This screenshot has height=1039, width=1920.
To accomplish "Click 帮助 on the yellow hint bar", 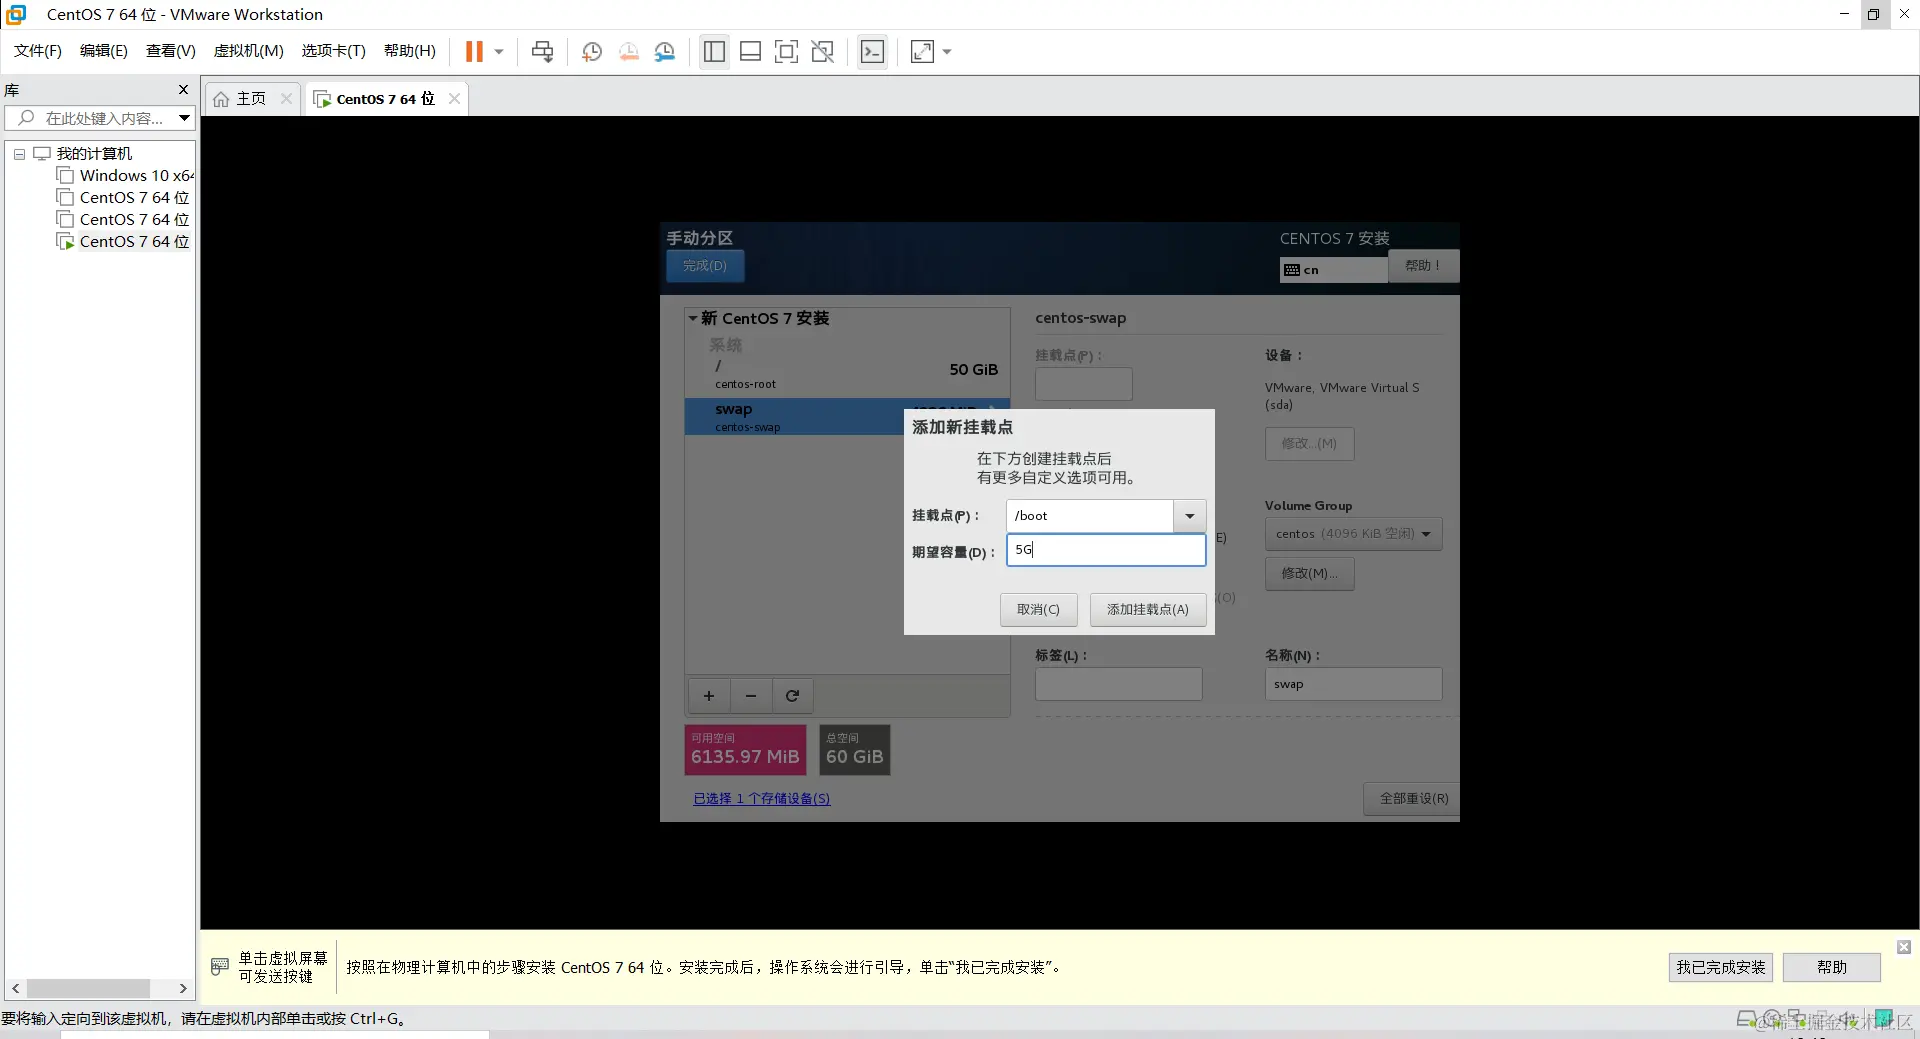I will pos(1832,968).
